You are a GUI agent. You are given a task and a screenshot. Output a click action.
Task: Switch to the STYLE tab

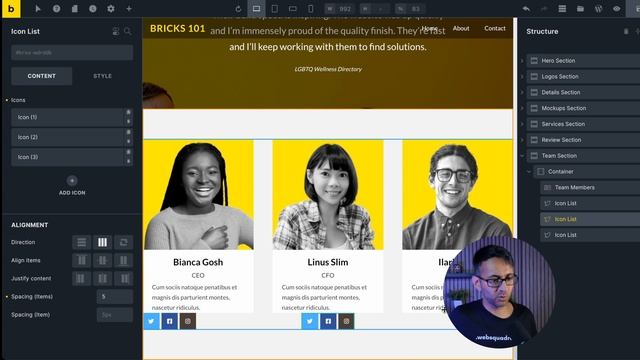click(x=102, y=76)
